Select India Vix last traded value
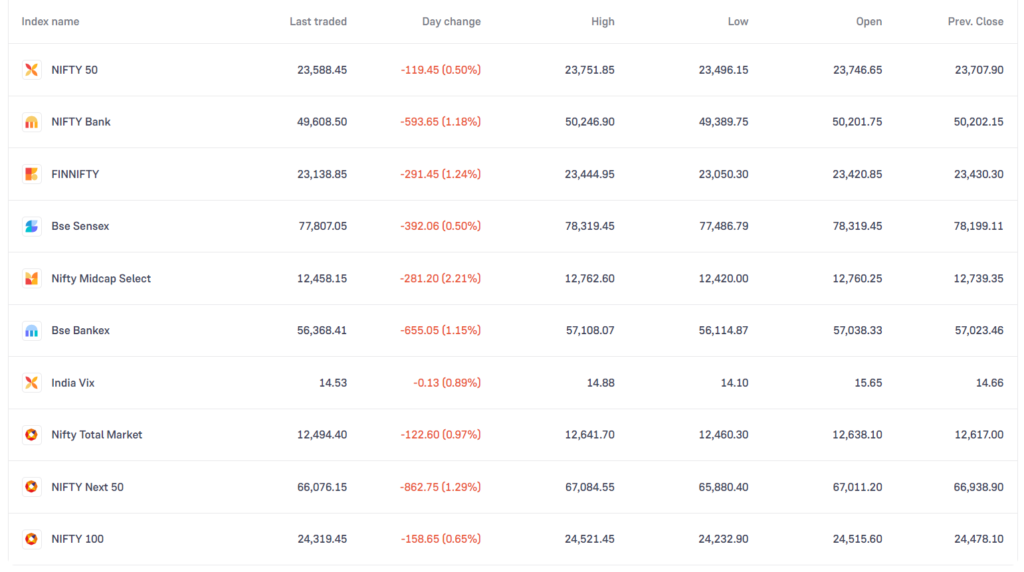Screen dimensions: 1024x572 tap(333, 383)
